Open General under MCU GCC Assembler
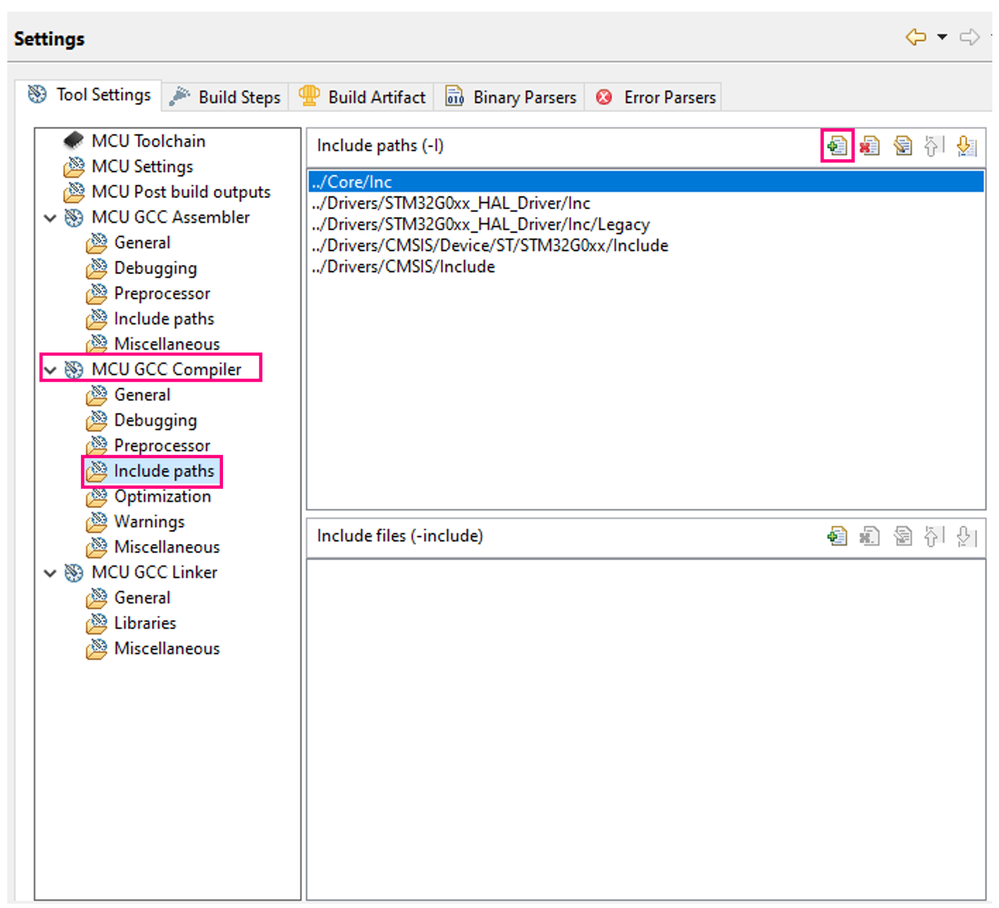999x908 pixels. (128, 243)
